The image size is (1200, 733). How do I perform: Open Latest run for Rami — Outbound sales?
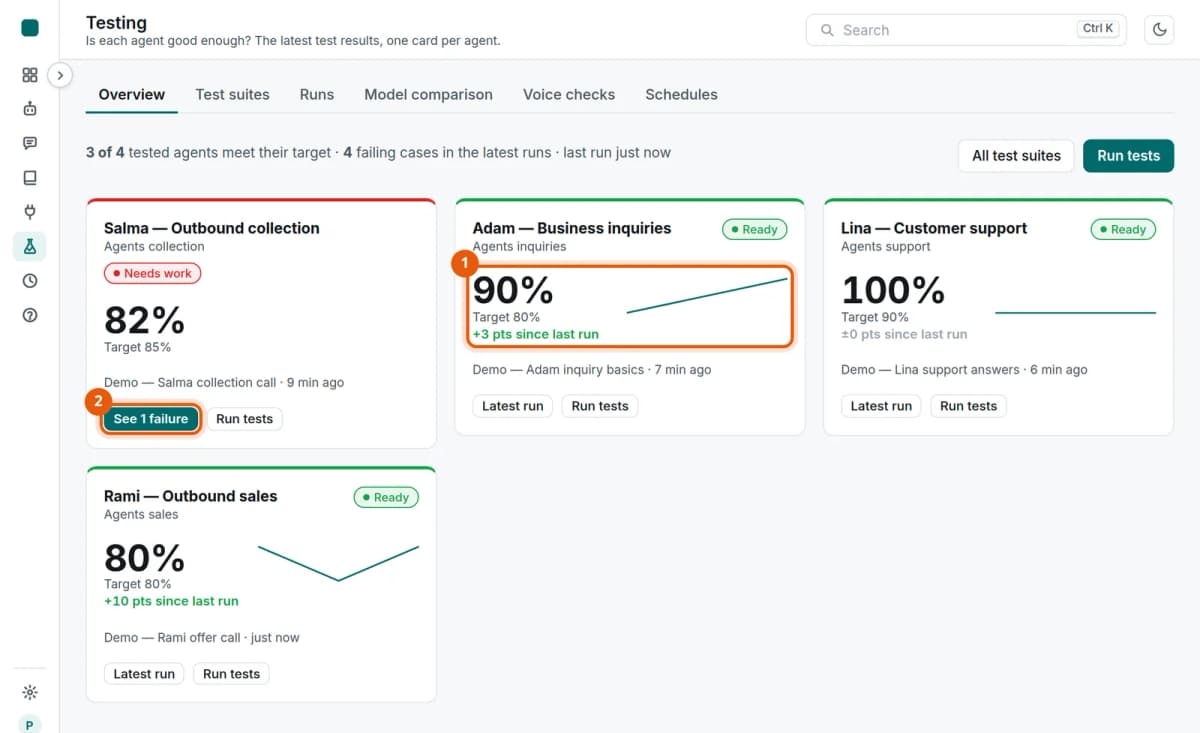tap(144, 674)
